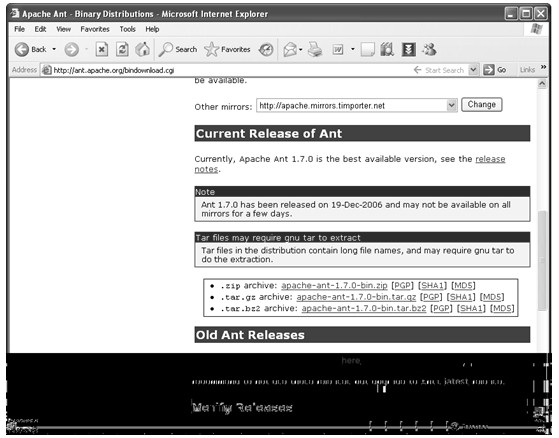Open the Mail envelope icon
Screen dimensions: 559x438
(x=291, y=50)
